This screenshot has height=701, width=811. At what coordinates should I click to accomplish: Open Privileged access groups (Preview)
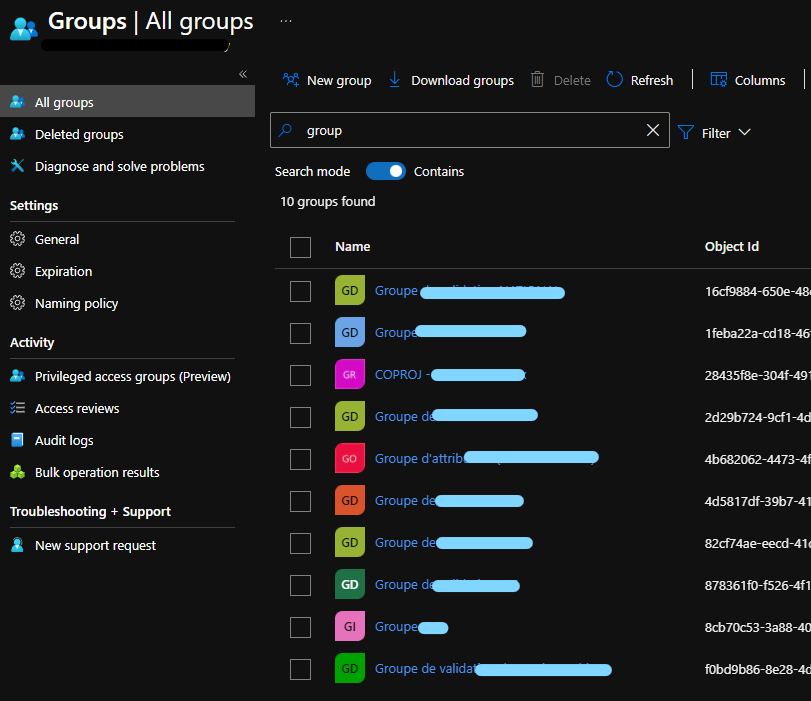pos(132,377)
